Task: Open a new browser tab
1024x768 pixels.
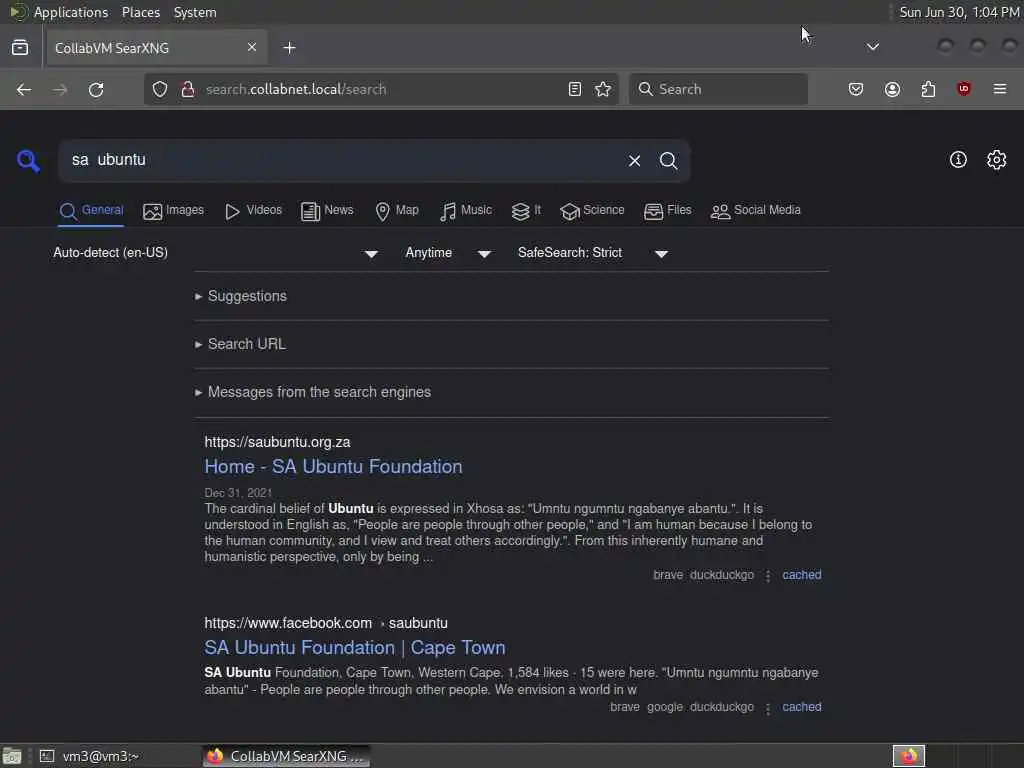Action: [x=289, y=48]
